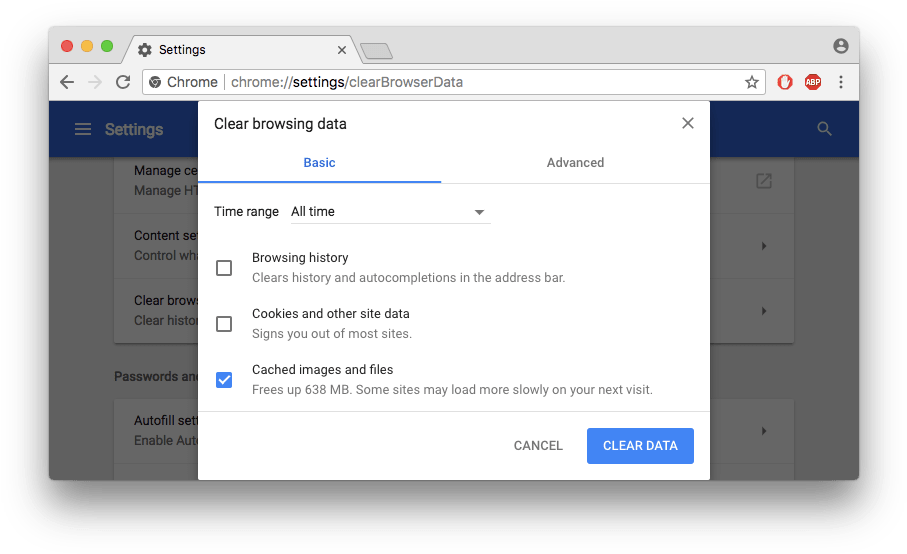Click the 'Cookies and other site data' label
This screenshot has height=554, width=907.
click(x=330, y=313)
